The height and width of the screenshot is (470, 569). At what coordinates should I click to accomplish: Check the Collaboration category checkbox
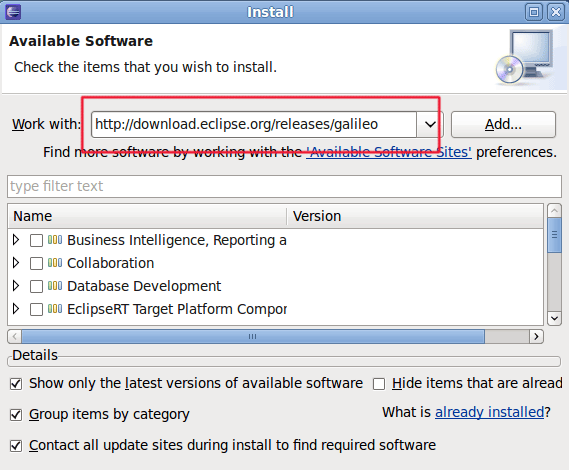(36, 263)
